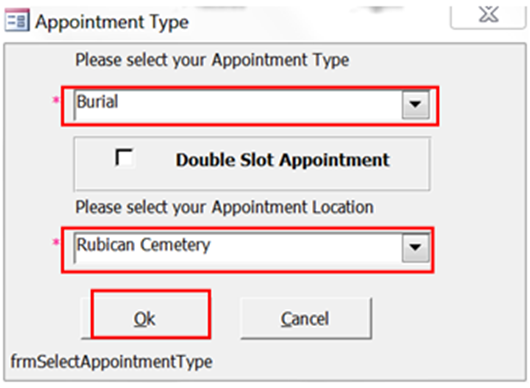530x388 pixels.
Task: Click the Cancel button
Action: click(x=306, y=318)
